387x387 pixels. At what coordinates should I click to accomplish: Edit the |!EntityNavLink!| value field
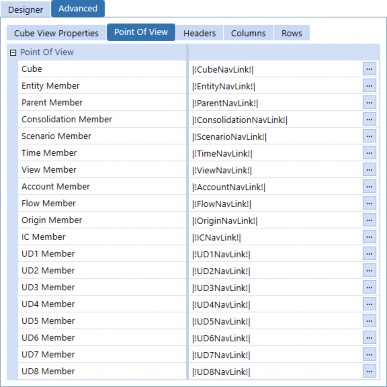click(276, 86)
